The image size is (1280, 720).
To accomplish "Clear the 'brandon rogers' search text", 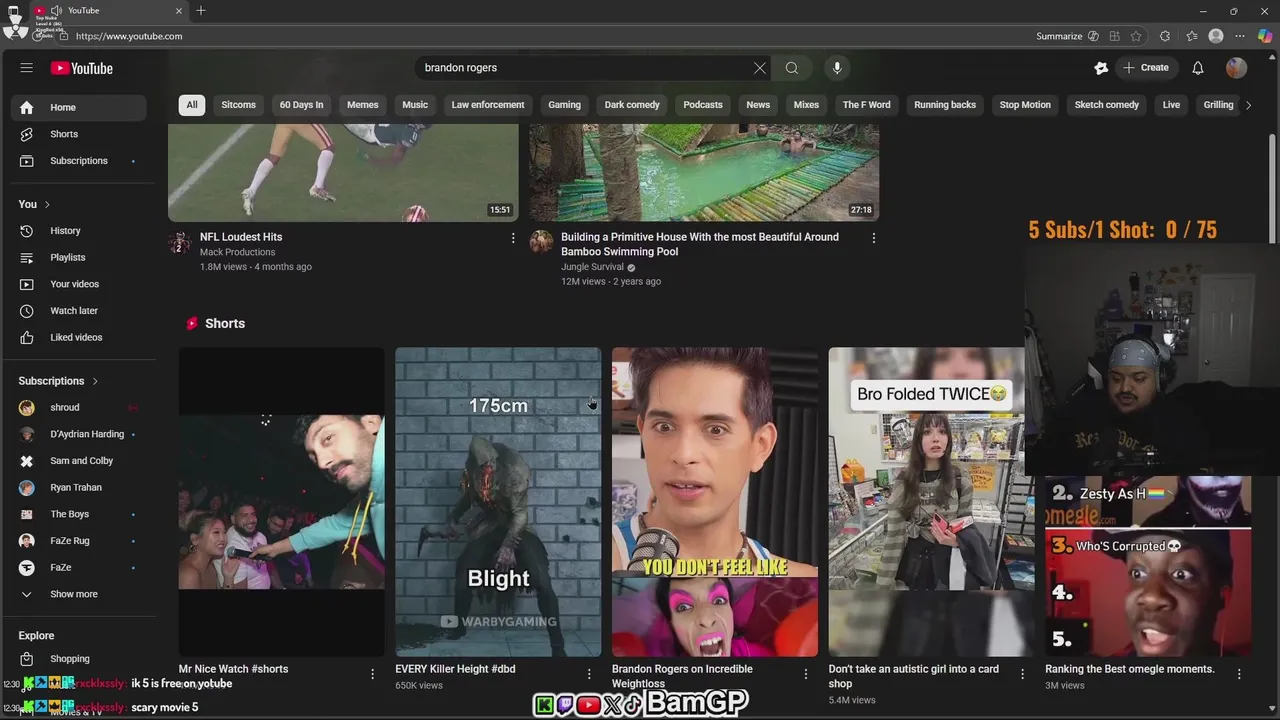I will (760, 68).
